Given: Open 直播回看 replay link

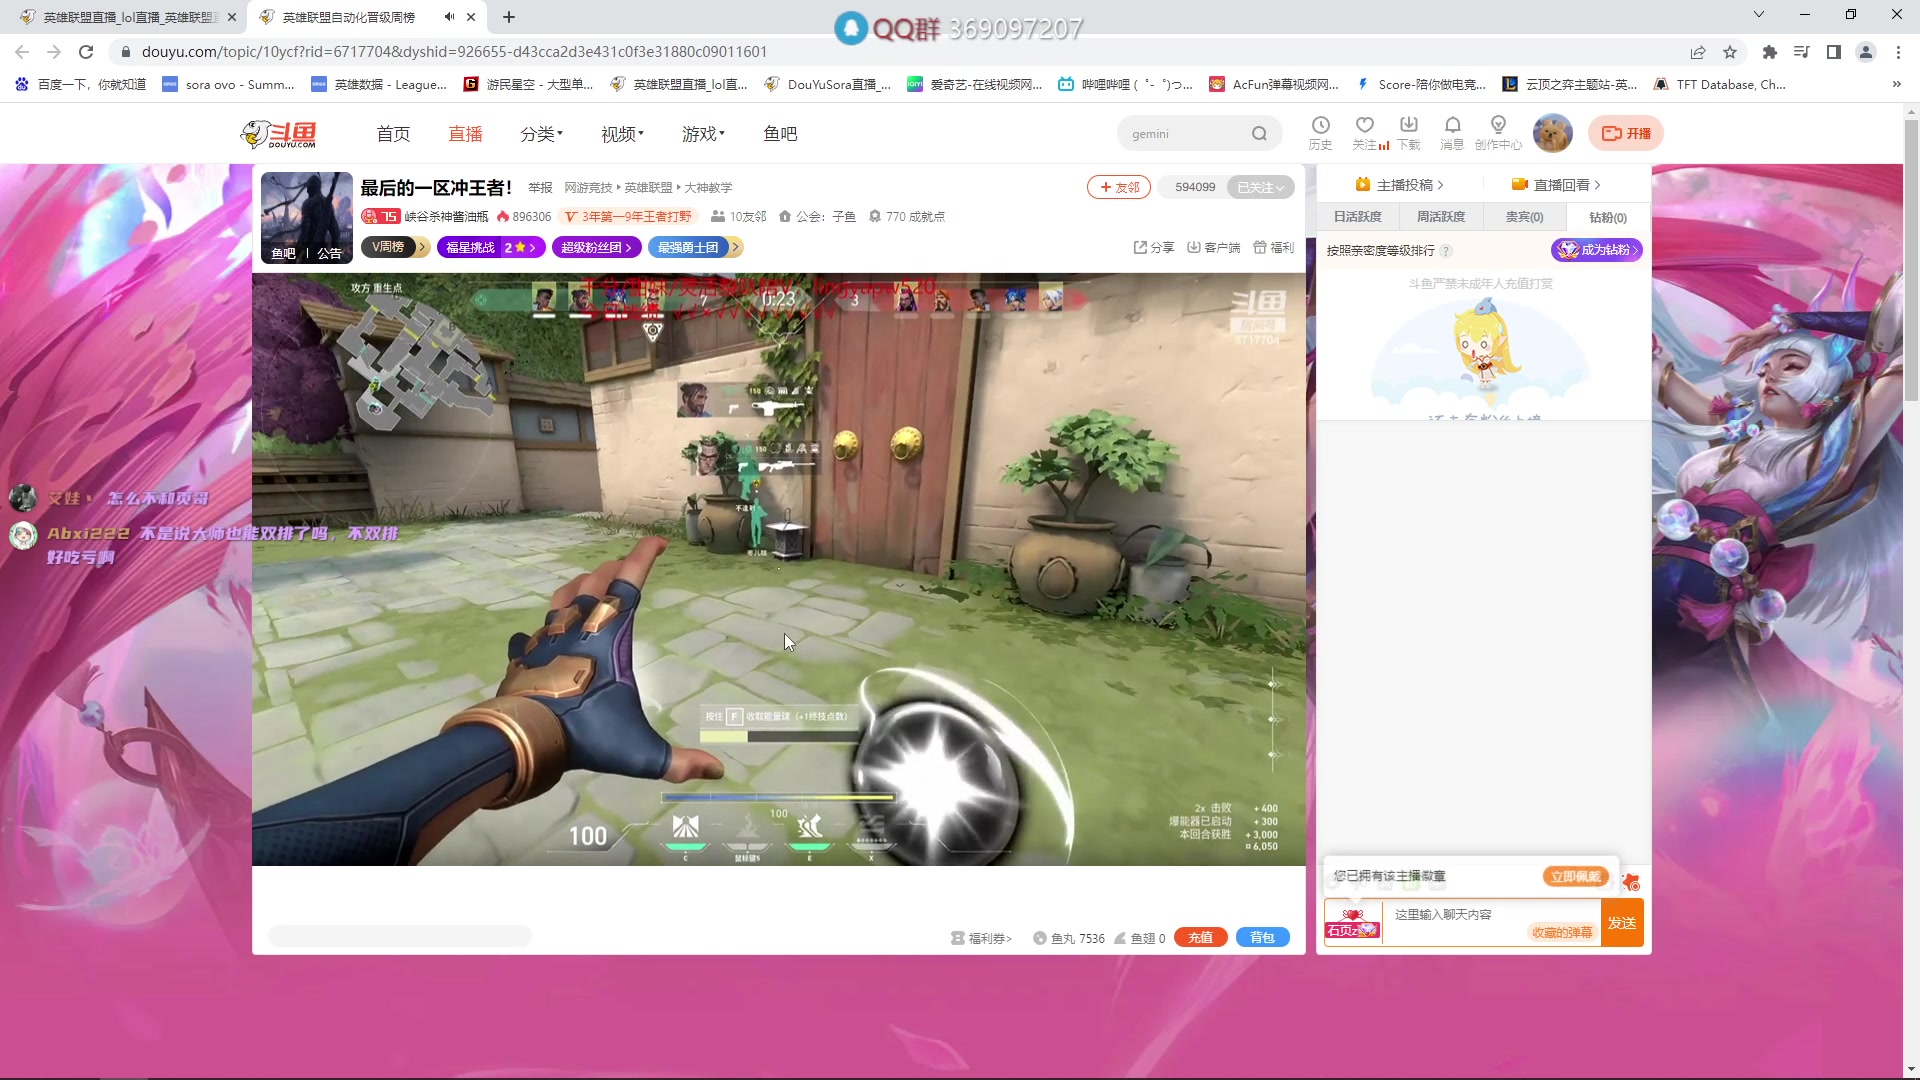Looking at the screenshot, I should point(1556,185).
